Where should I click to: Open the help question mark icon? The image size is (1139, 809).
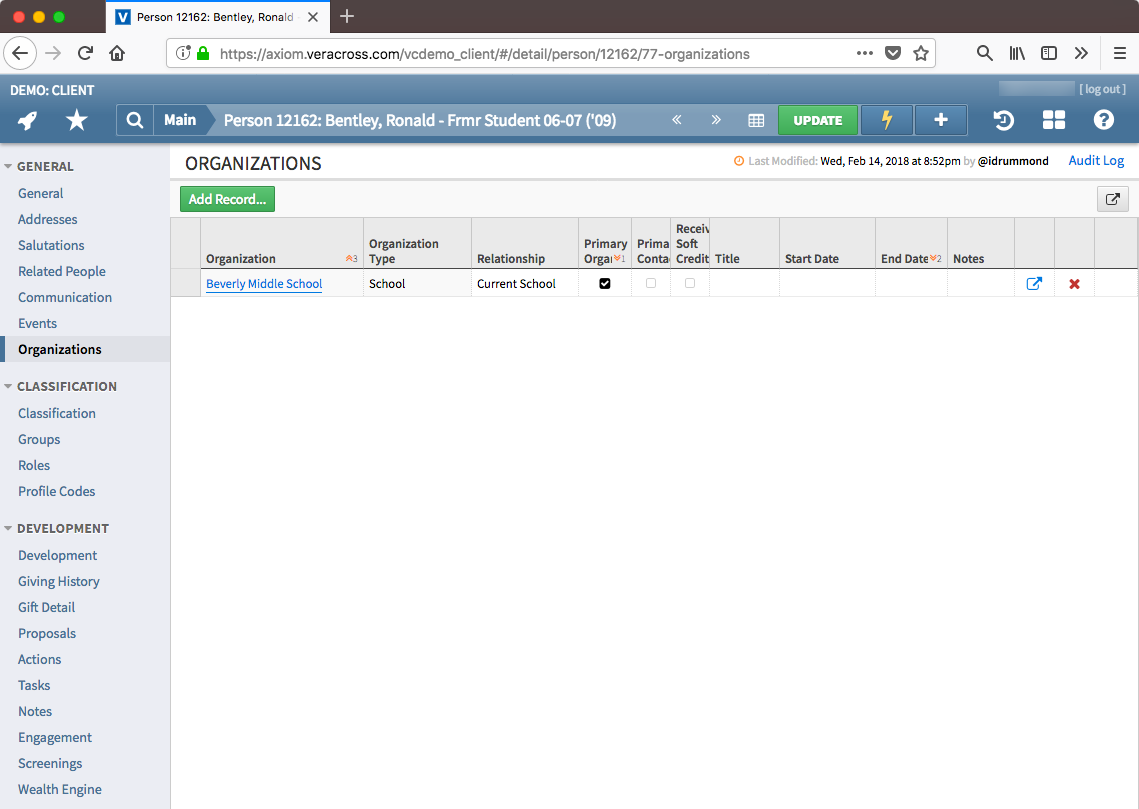(x=1103, y=120)
